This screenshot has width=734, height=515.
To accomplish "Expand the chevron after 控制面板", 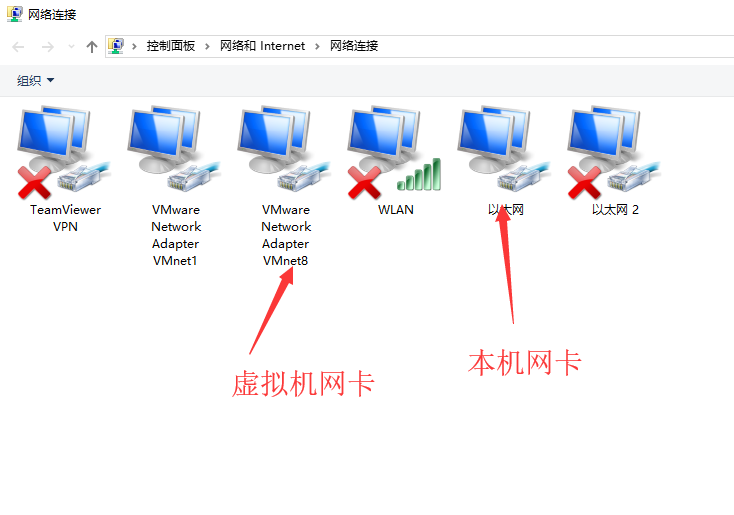I will click(x=207, y=46).
